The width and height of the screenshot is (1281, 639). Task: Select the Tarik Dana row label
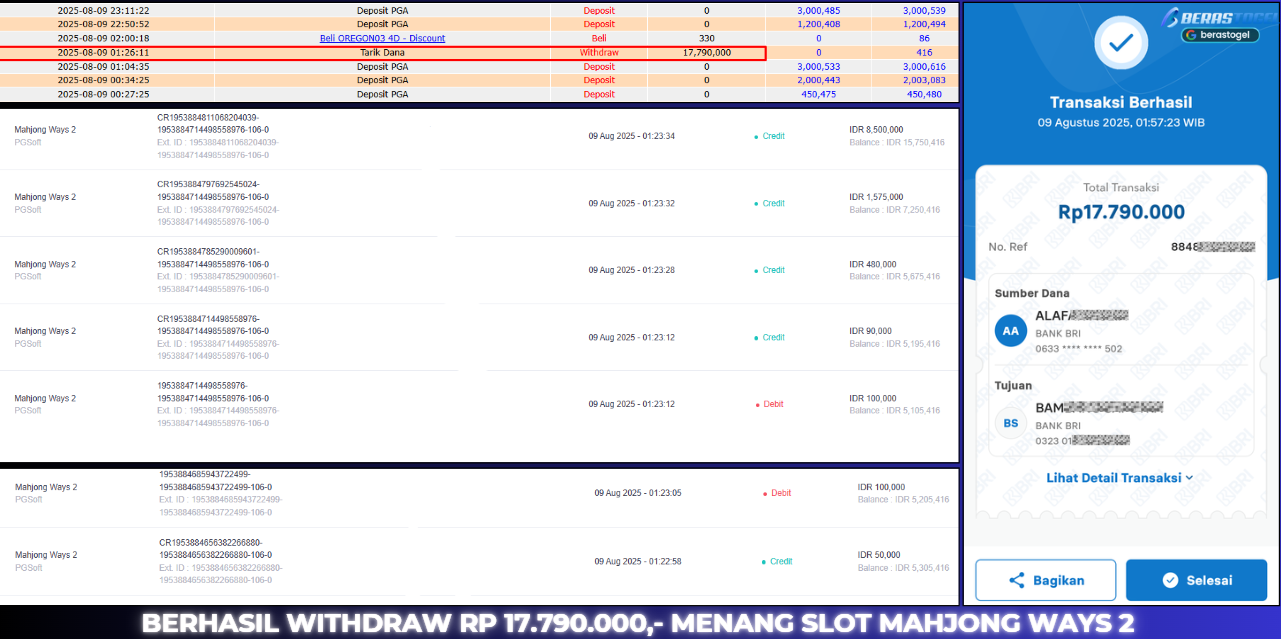coord(382,52)
